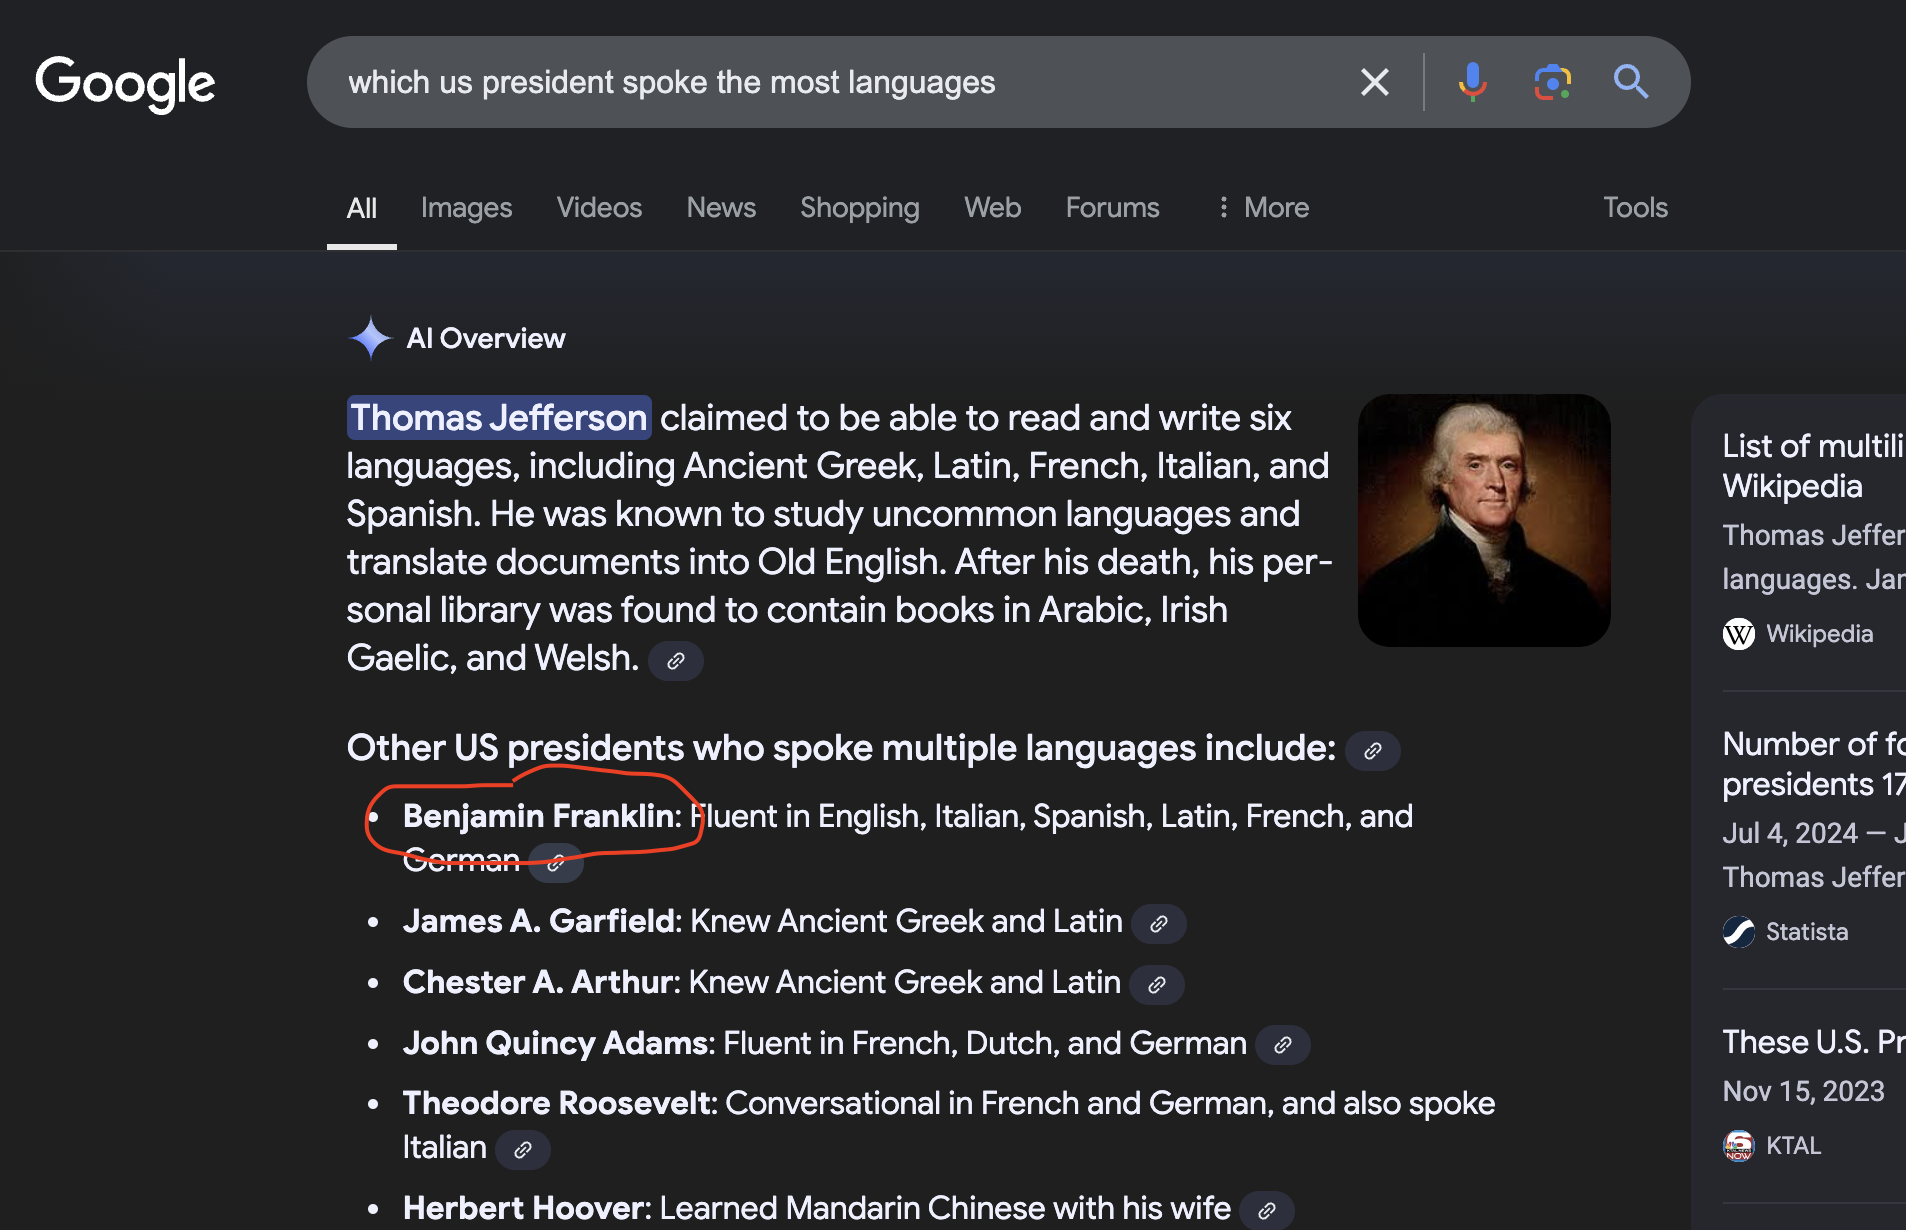Viewport: 1906px width, 1230px height.
Task: Click the KTAL favicon in sidebar
Action: (1739, 1146)
